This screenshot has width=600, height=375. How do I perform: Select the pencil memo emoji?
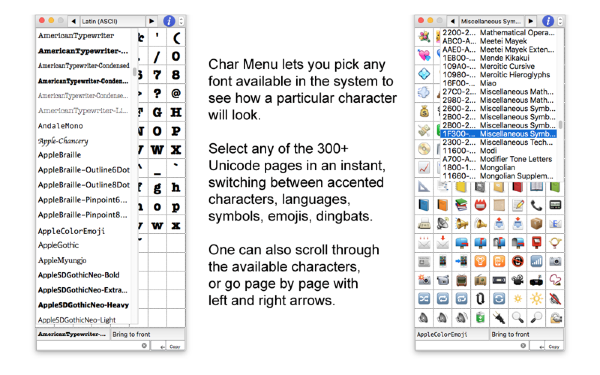tap(518, 205)
